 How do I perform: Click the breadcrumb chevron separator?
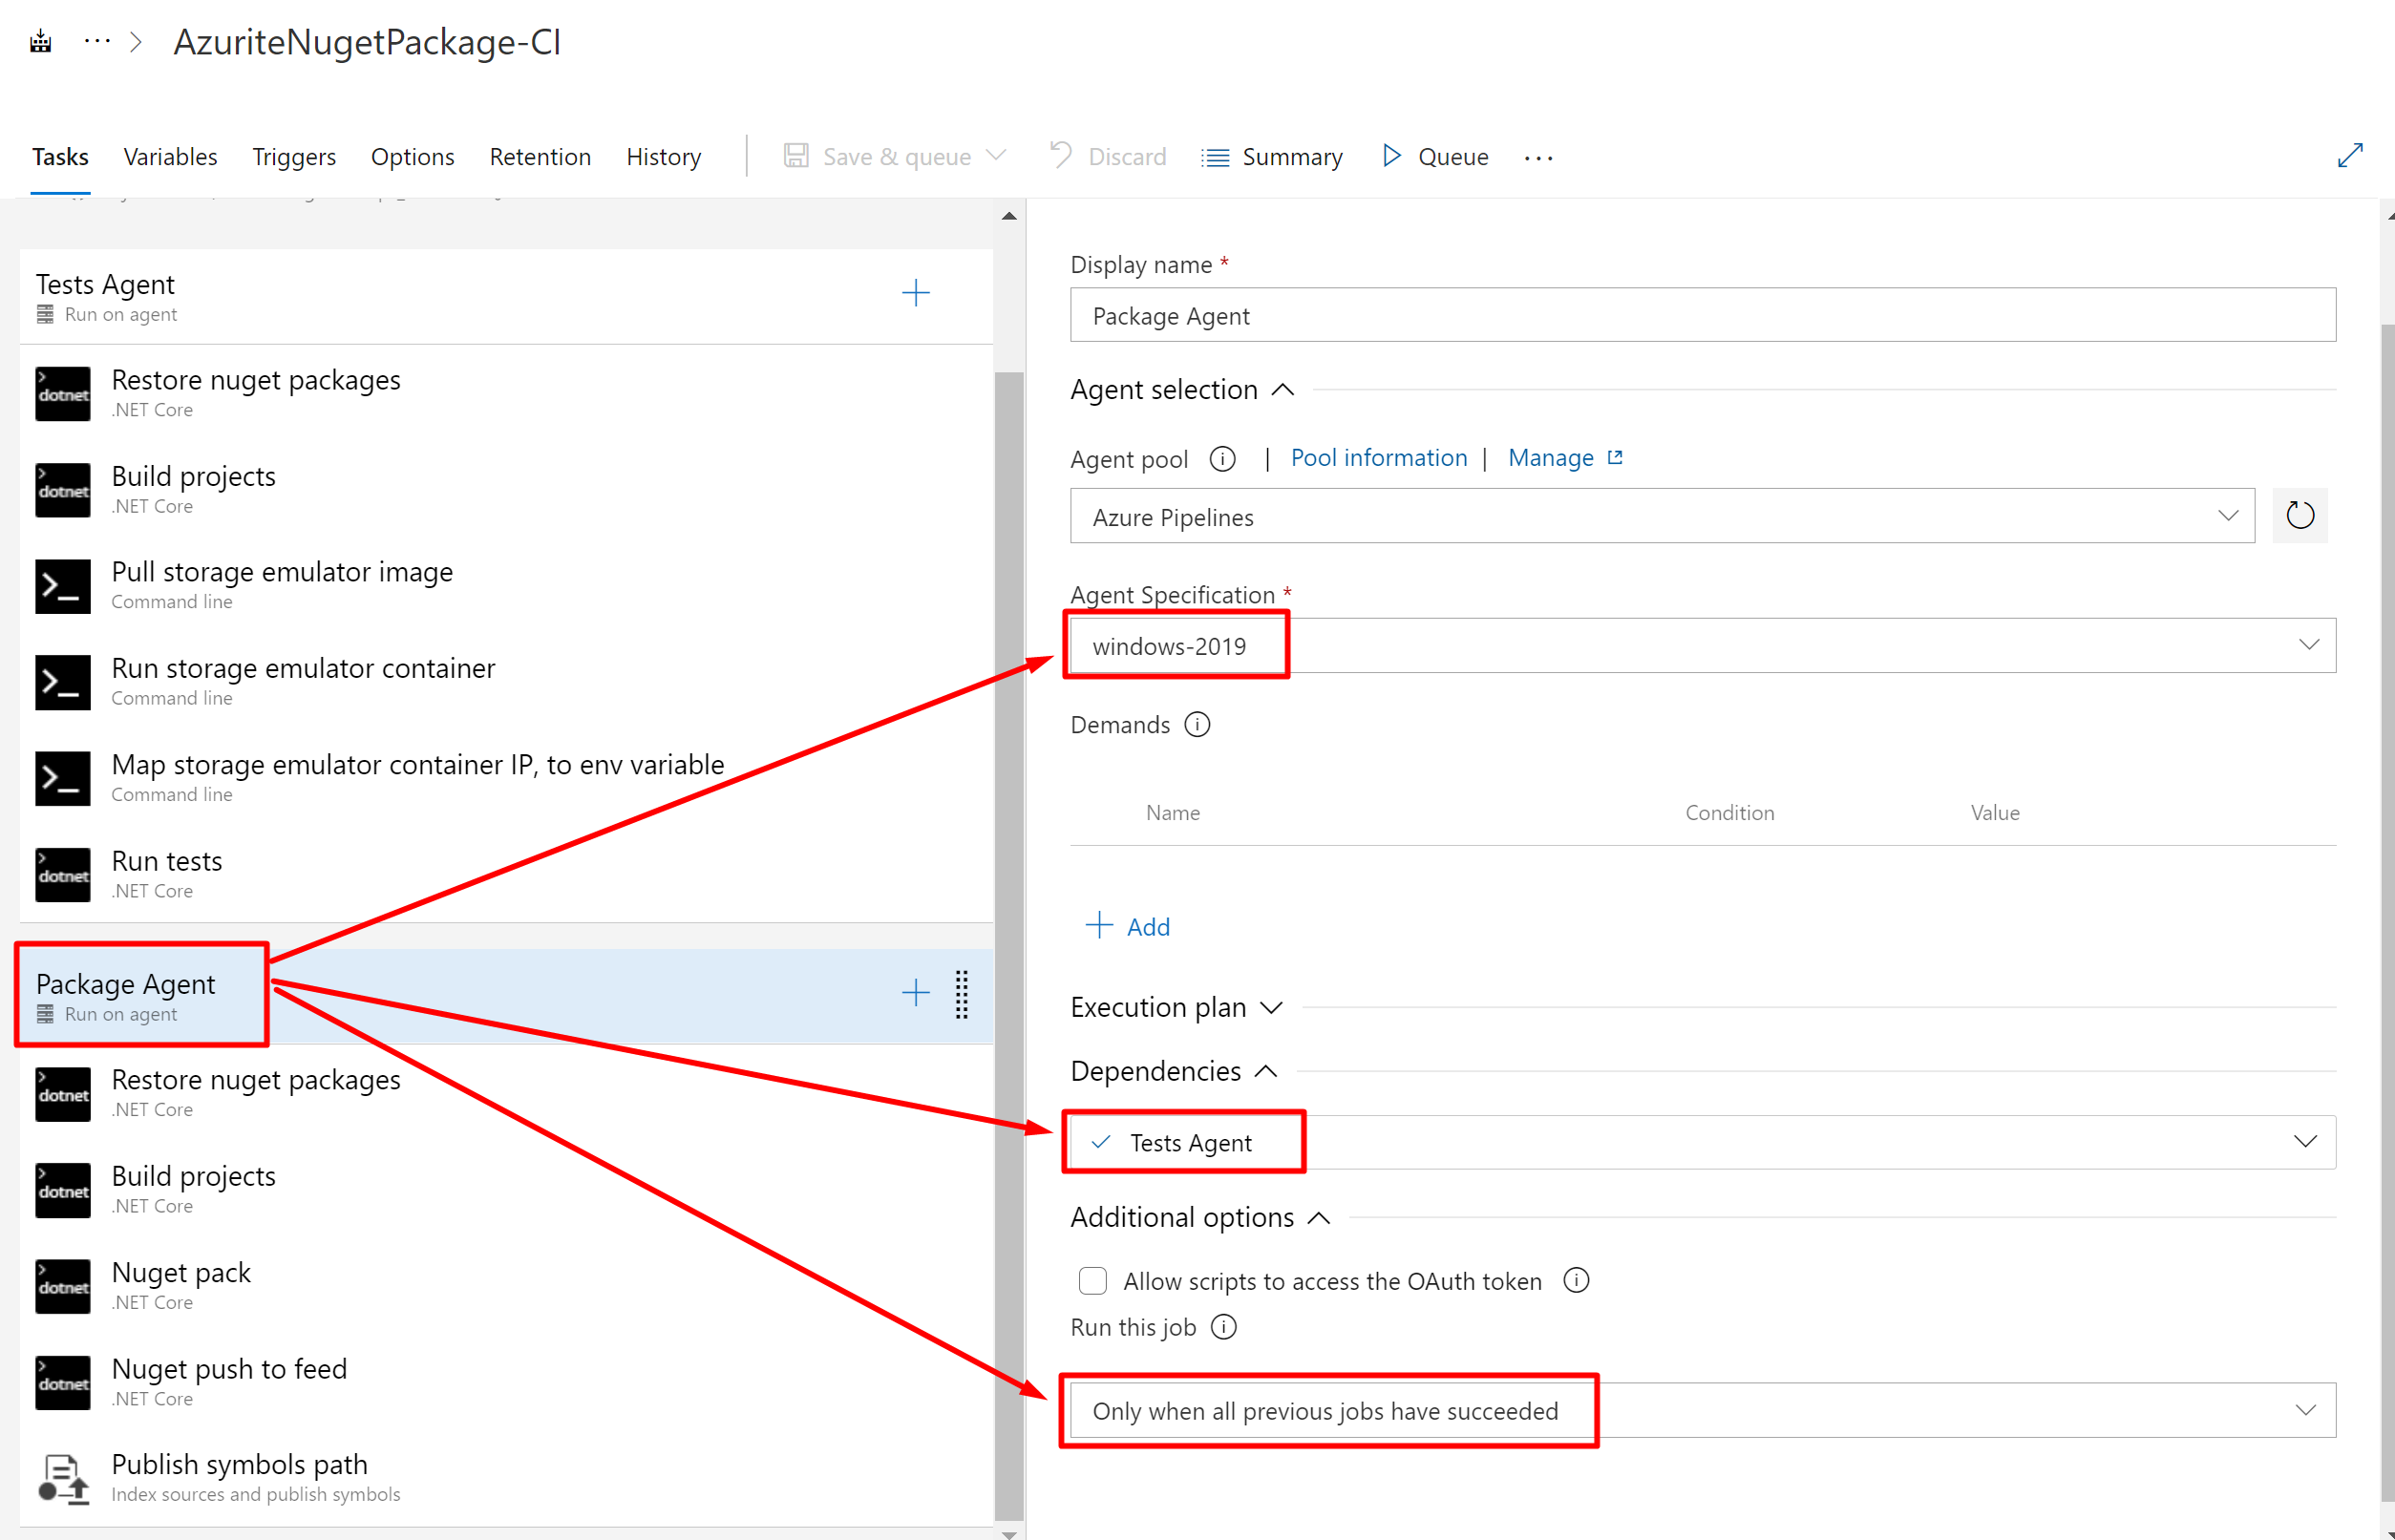136,42
